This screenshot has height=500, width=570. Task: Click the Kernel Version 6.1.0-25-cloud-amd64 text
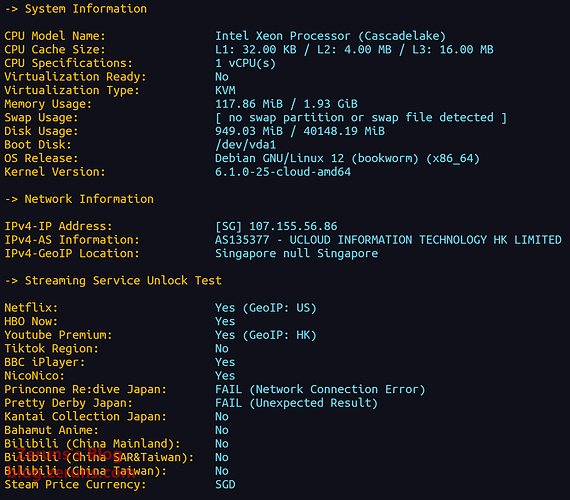pos(283,172)
